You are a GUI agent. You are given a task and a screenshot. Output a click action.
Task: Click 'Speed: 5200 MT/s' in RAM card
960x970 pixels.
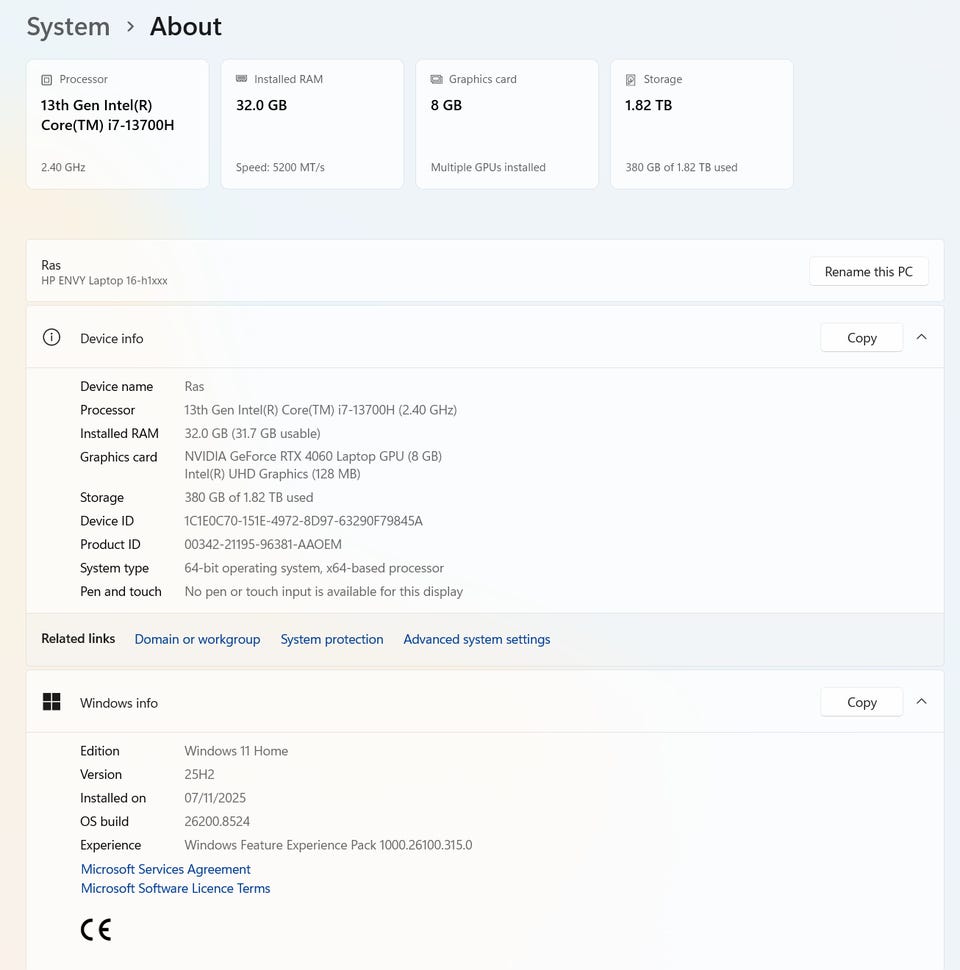coord(280,167)
